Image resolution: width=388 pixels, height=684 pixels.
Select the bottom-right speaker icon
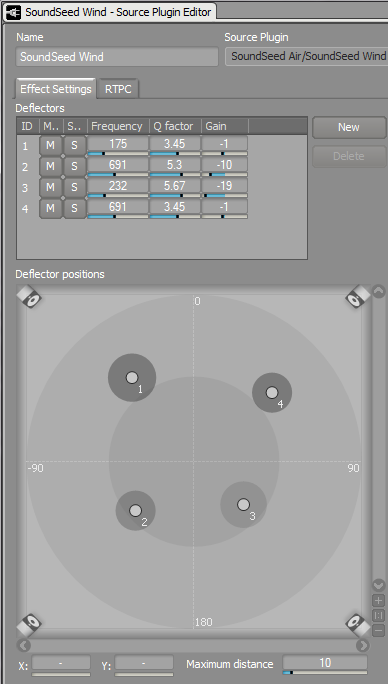[x=358, y=624]
